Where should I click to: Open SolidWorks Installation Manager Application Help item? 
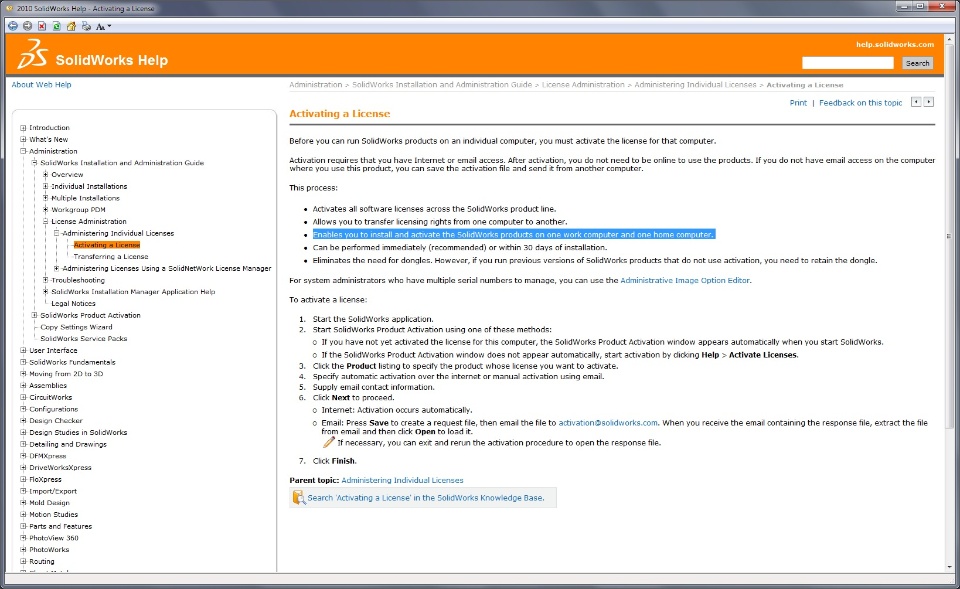tap(133, 291)
